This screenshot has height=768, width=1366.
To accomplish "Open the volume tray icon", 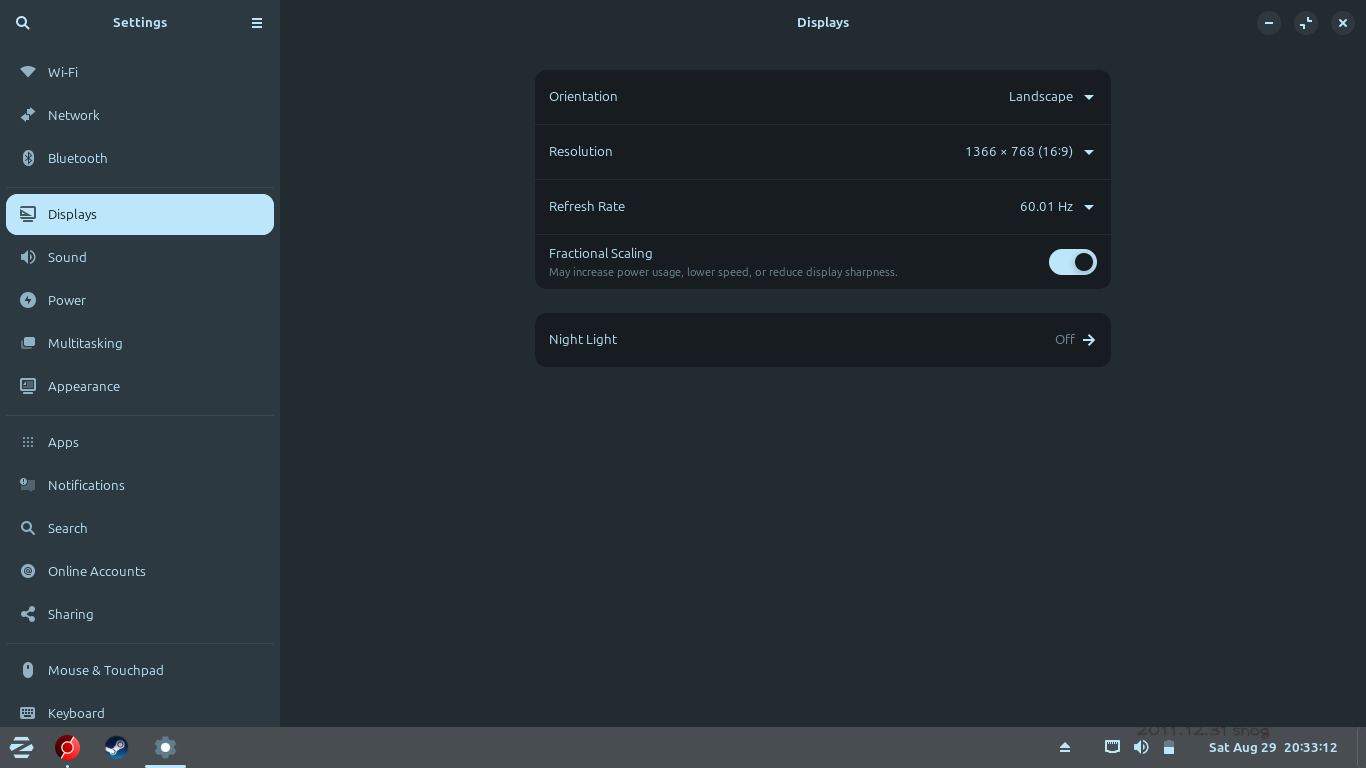I will [1141, 747].
